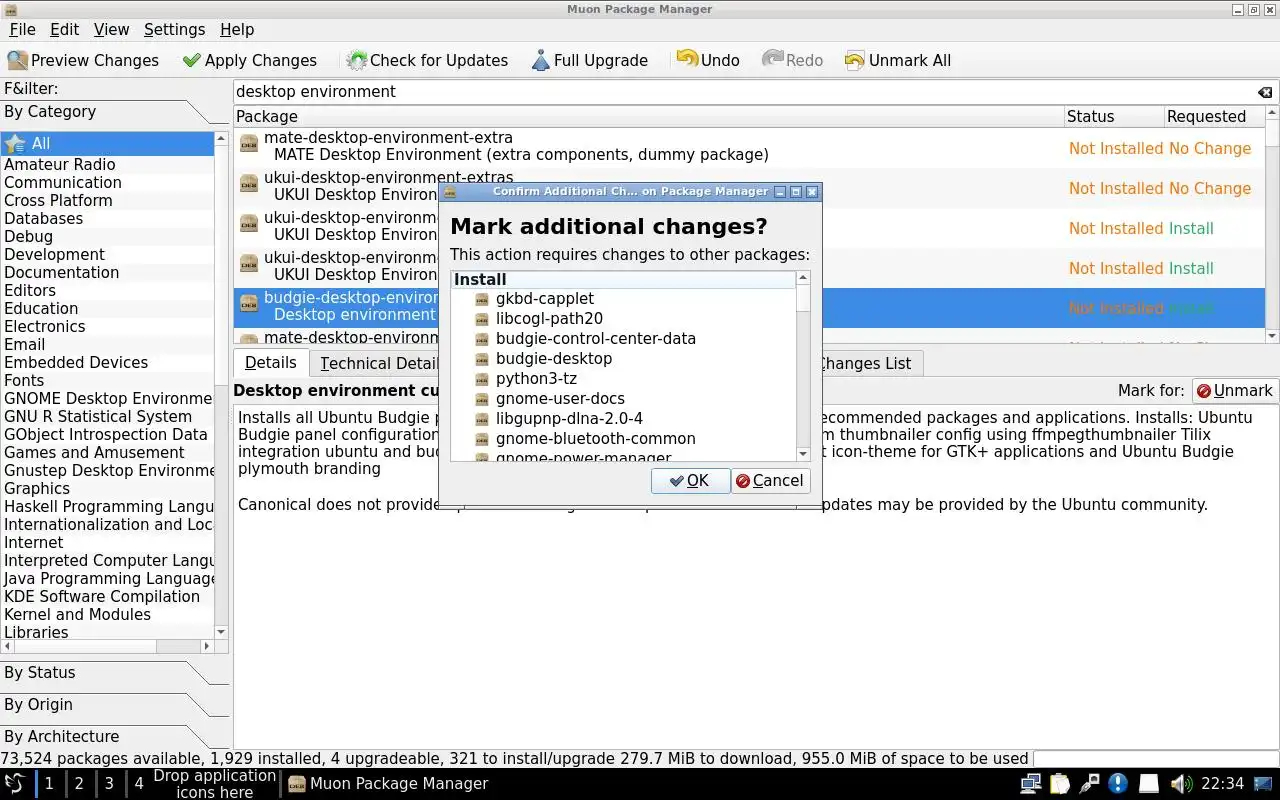The image size is (1280, 800).
Task: Switch to workspace 3 in the pager
Action: (x=109, y=784)
